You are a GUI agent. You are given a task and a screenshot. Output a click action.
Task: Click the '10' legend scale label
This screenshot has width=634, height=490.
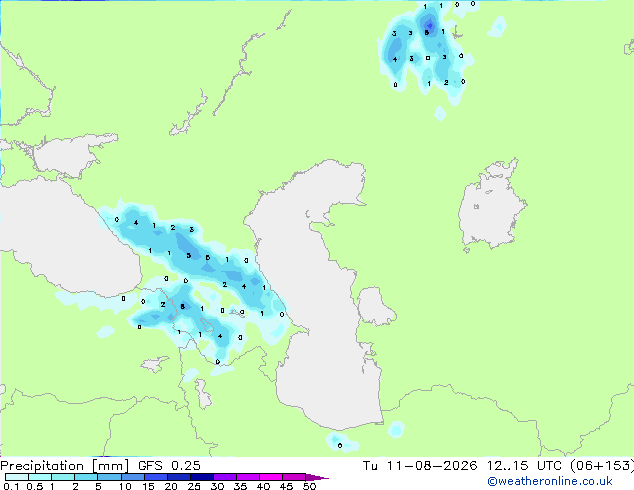(x=125, y=486)
